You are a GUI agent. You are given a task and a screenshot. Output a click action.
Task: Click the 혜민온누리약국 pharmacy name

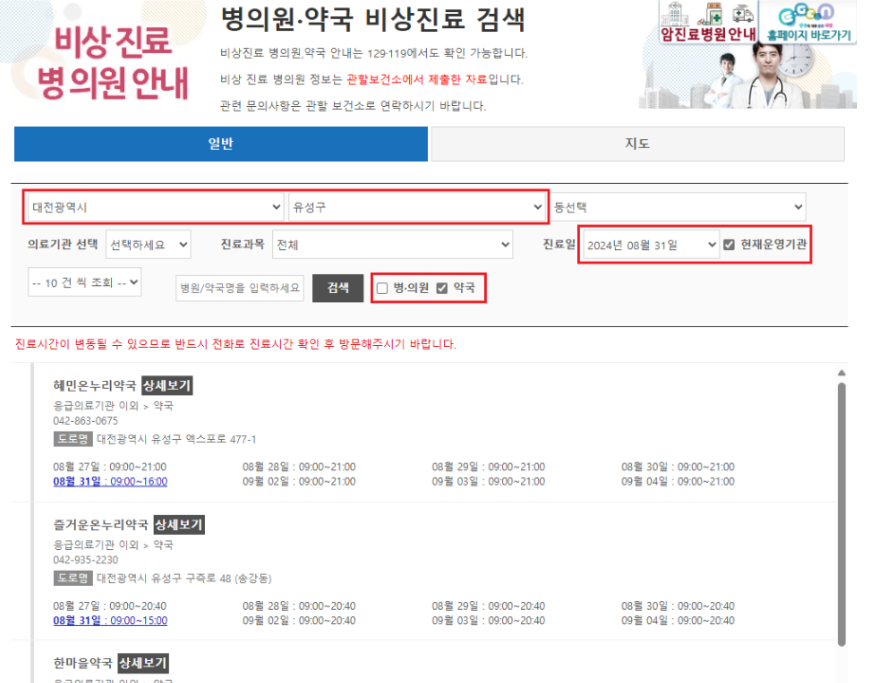(95, 385)
